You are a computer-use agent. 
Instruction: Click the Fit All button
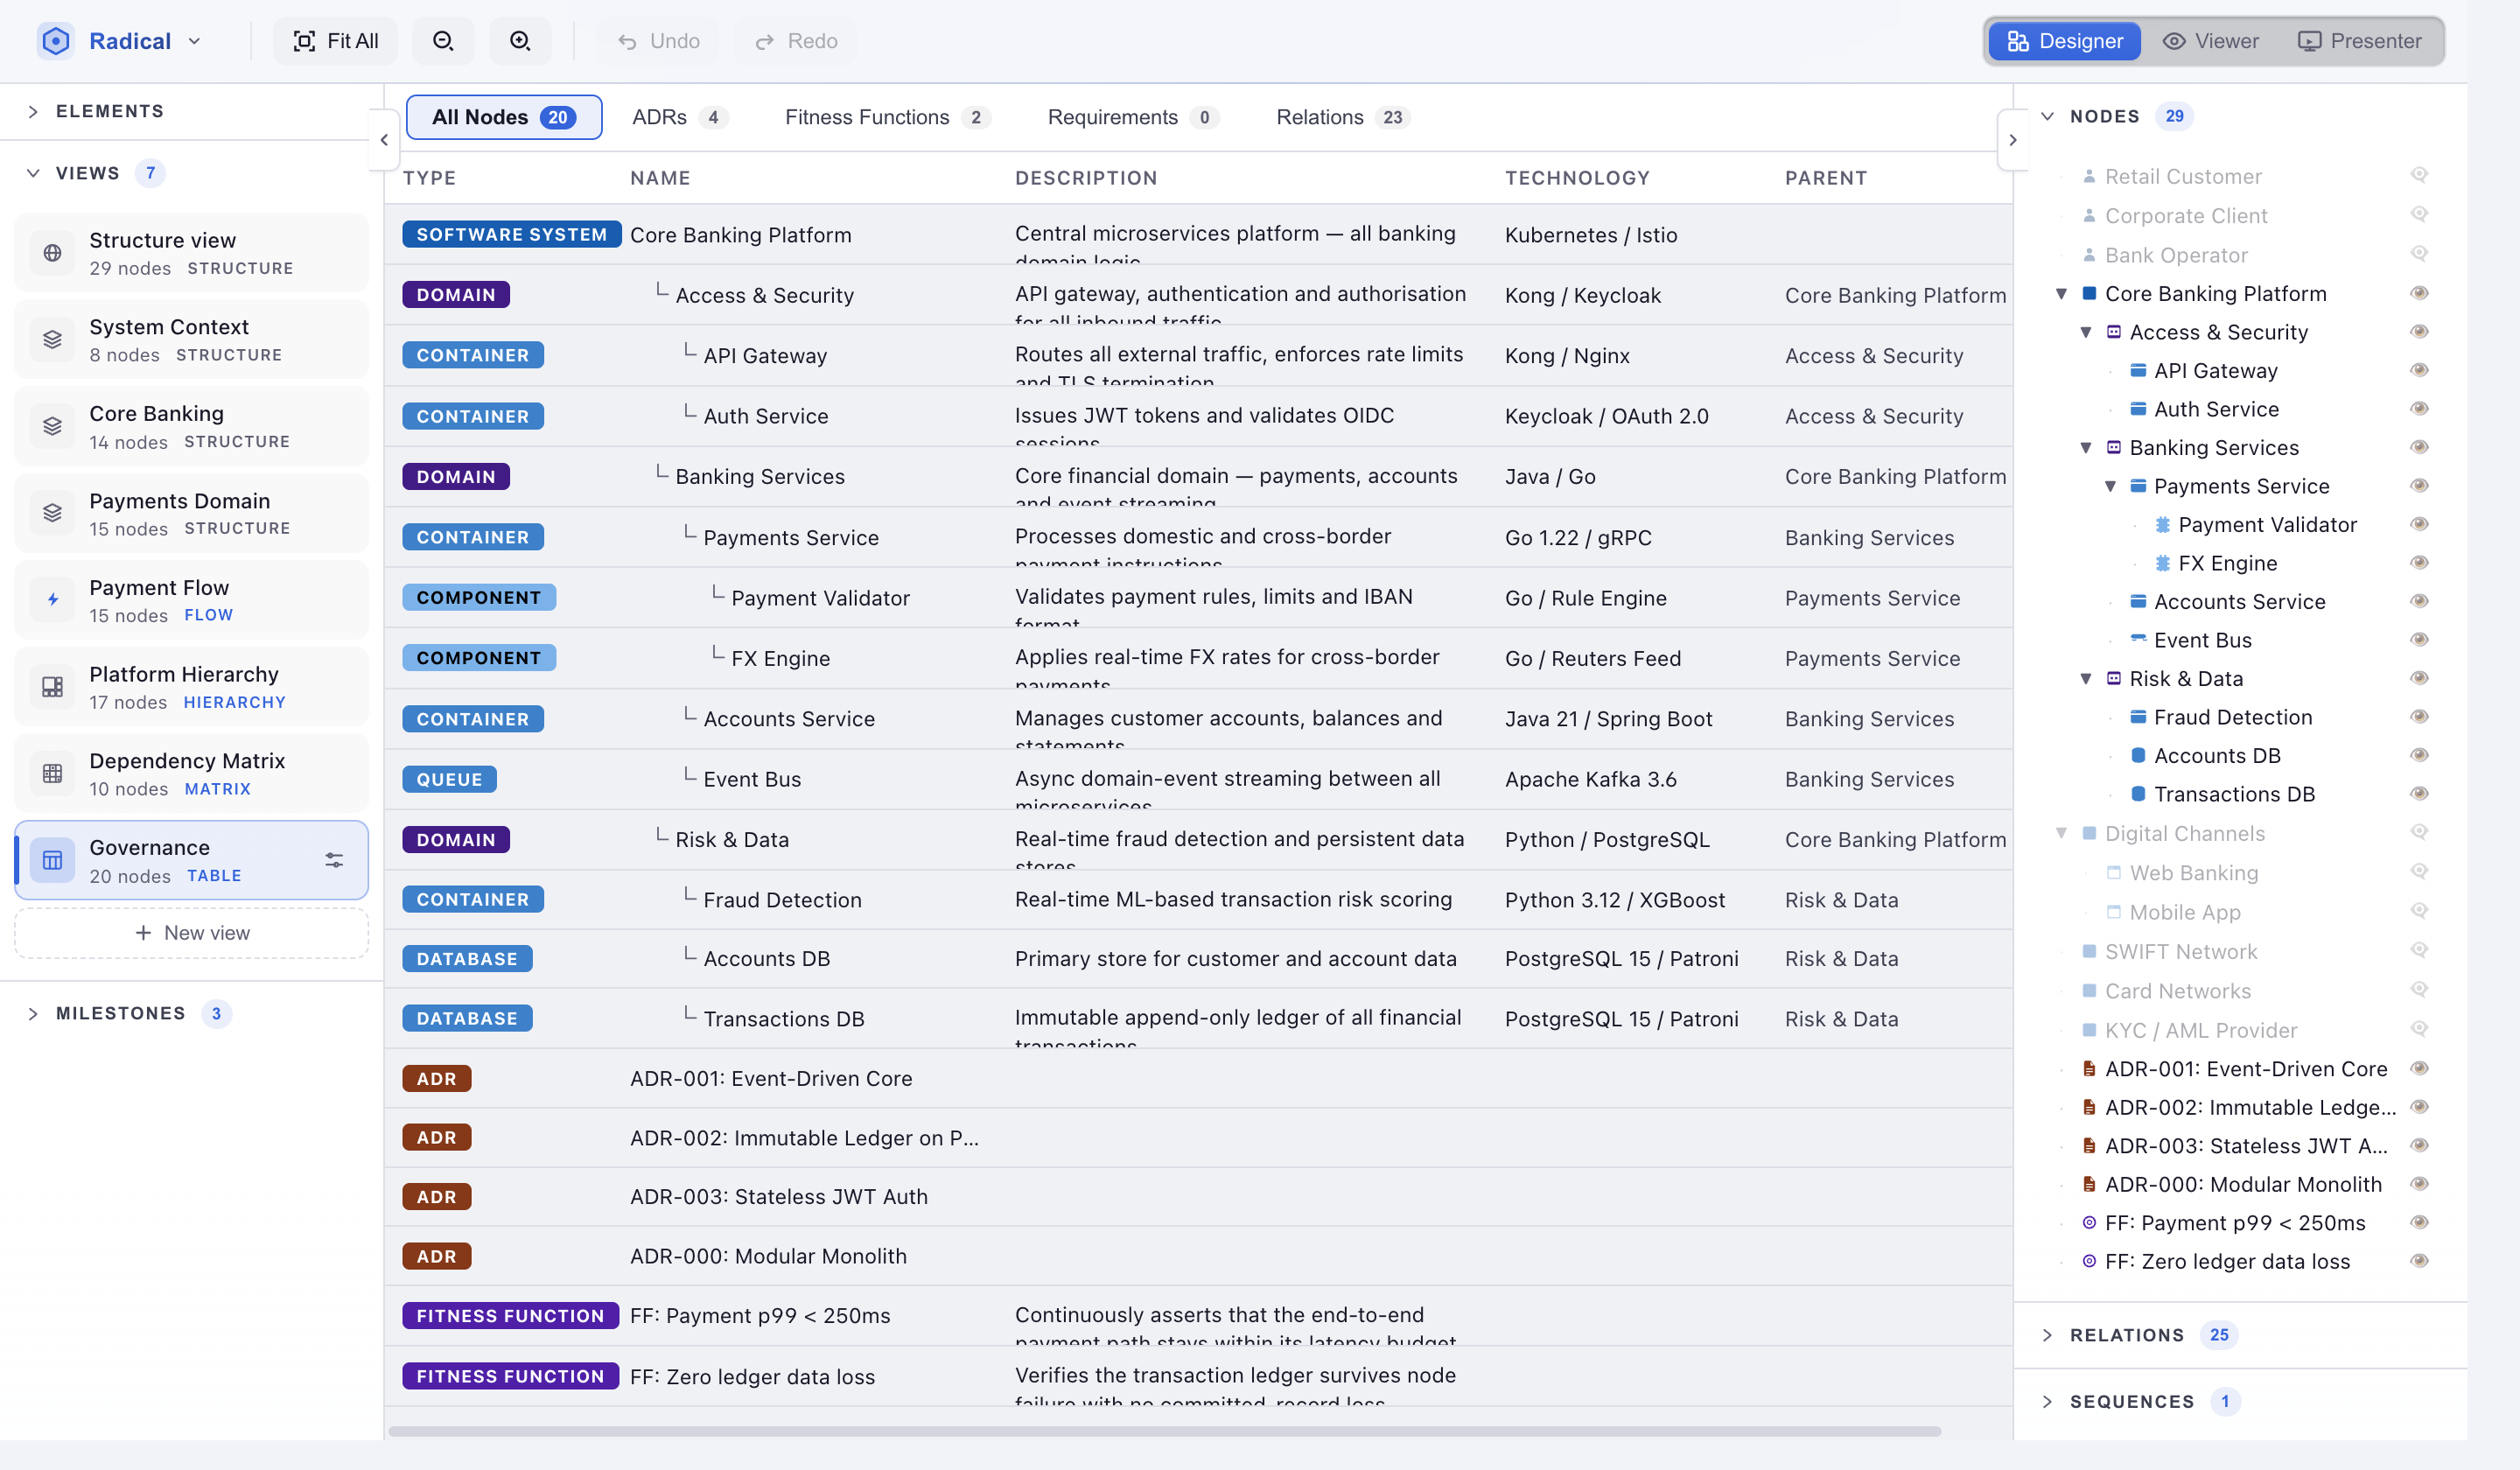[x=335, y=41]
